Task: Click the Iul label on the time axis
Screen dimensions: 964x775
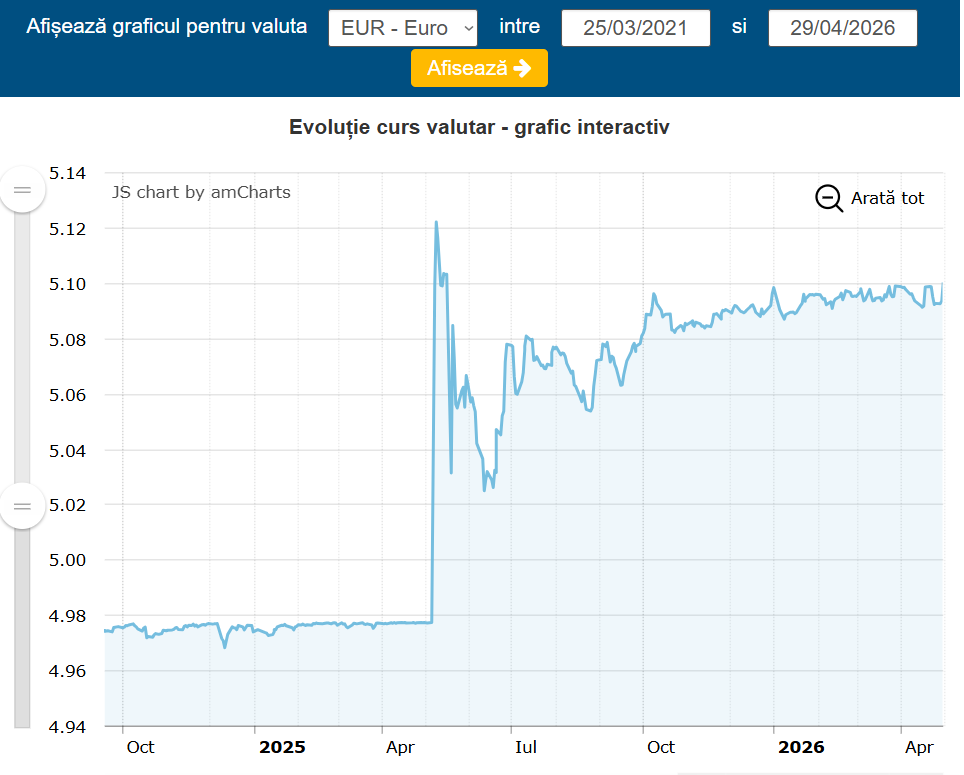Action: (526, 747)
